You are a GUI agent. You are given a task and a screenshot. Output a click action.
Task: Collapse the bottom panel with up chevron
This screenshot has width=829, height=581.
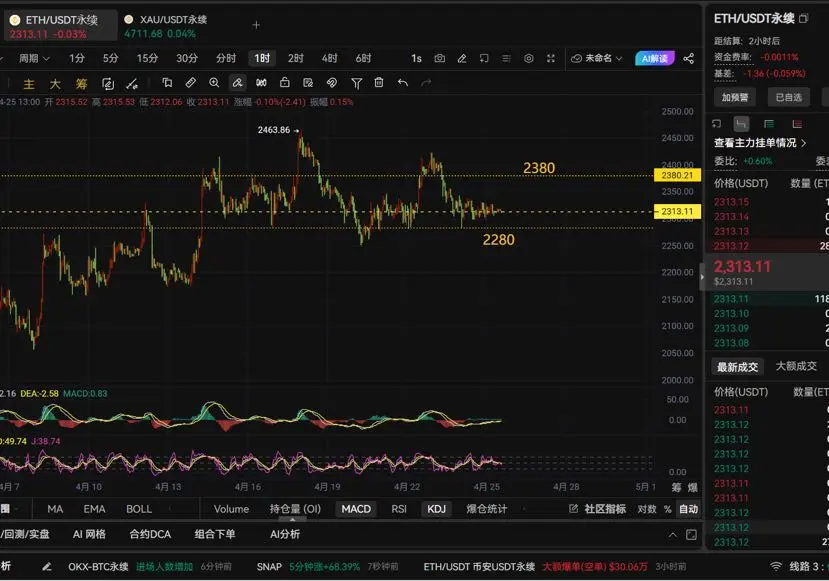(x=673, y=534)
